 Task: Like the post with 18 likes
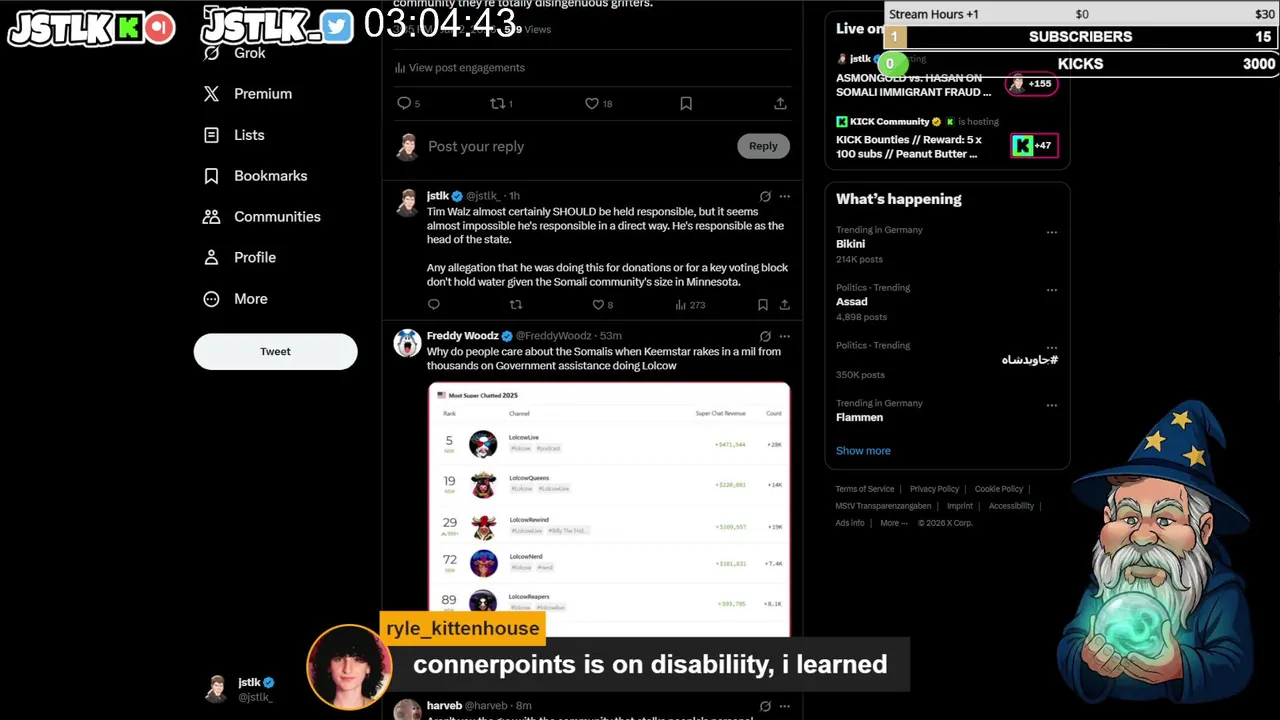coord(598,103)
